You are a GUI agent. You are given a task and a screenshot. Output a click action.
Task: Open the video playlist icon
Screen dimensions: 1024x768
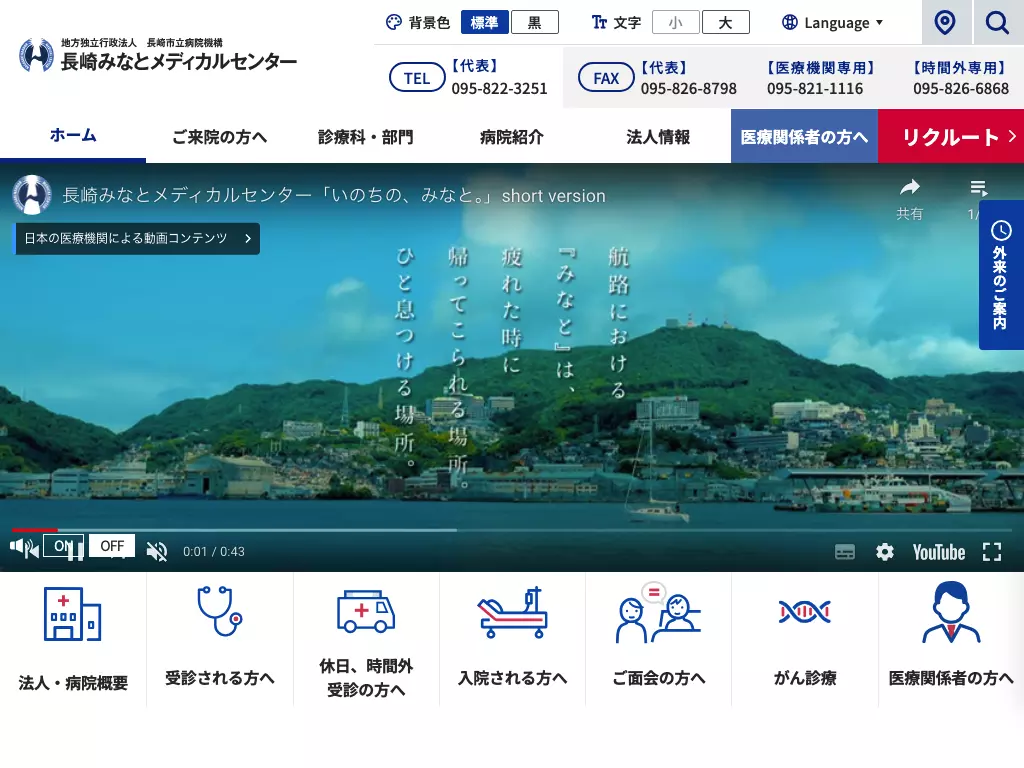(x=978, y=189)
